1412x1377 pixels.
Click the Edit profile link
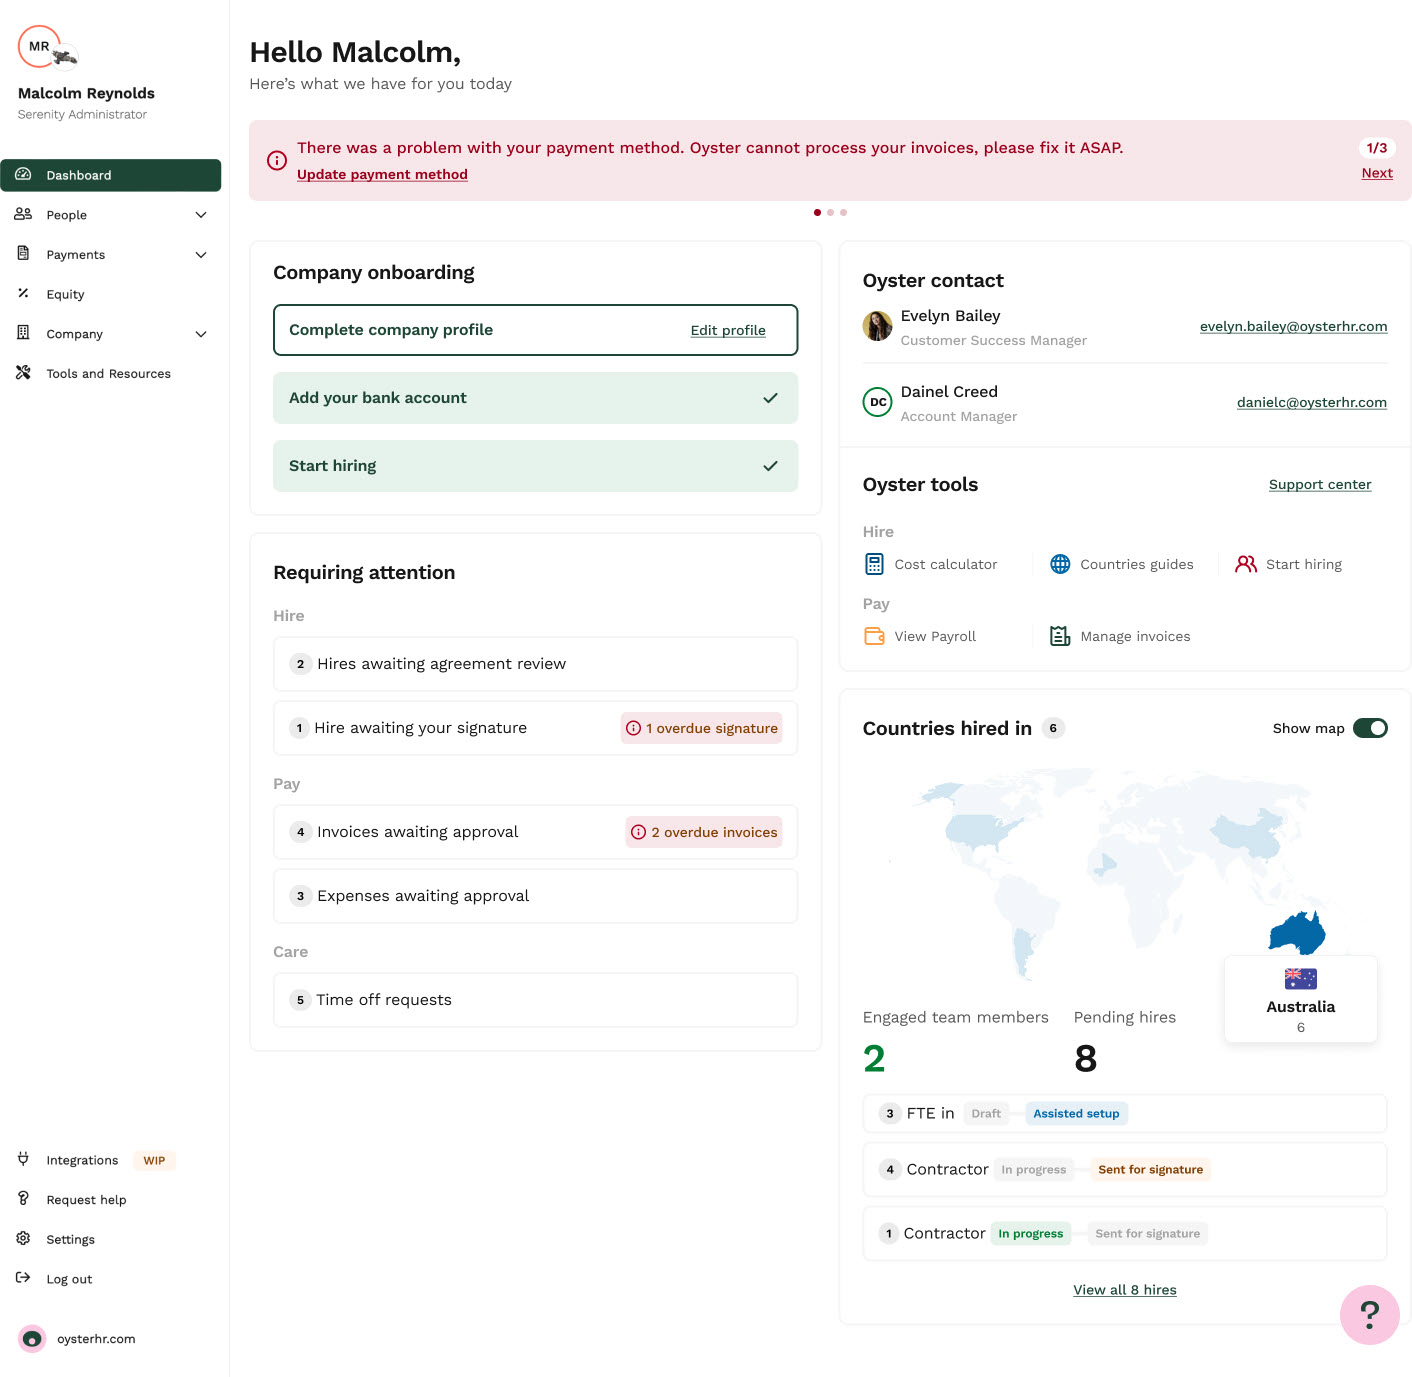tap(728, 330)
